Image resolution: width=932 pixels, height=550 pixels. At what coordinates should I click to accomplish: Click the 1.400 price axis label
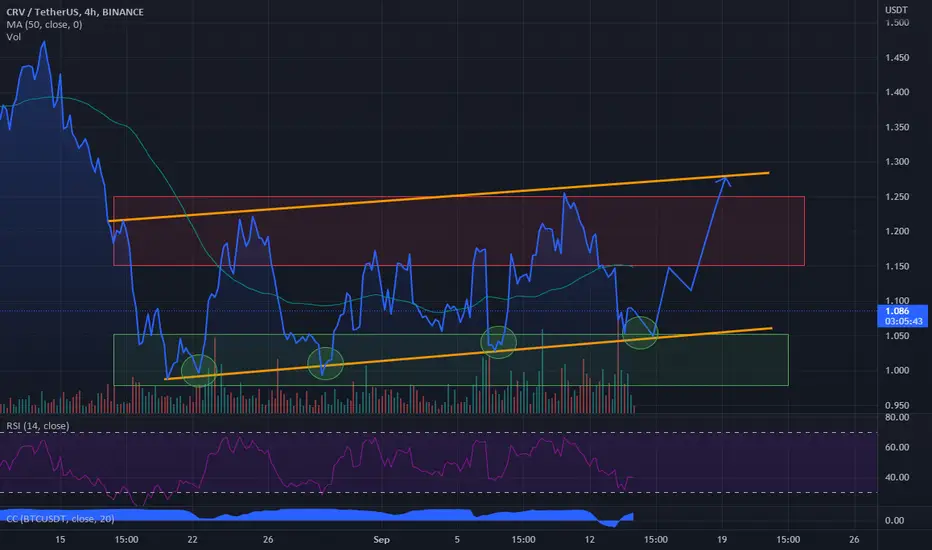click(897, 92)
